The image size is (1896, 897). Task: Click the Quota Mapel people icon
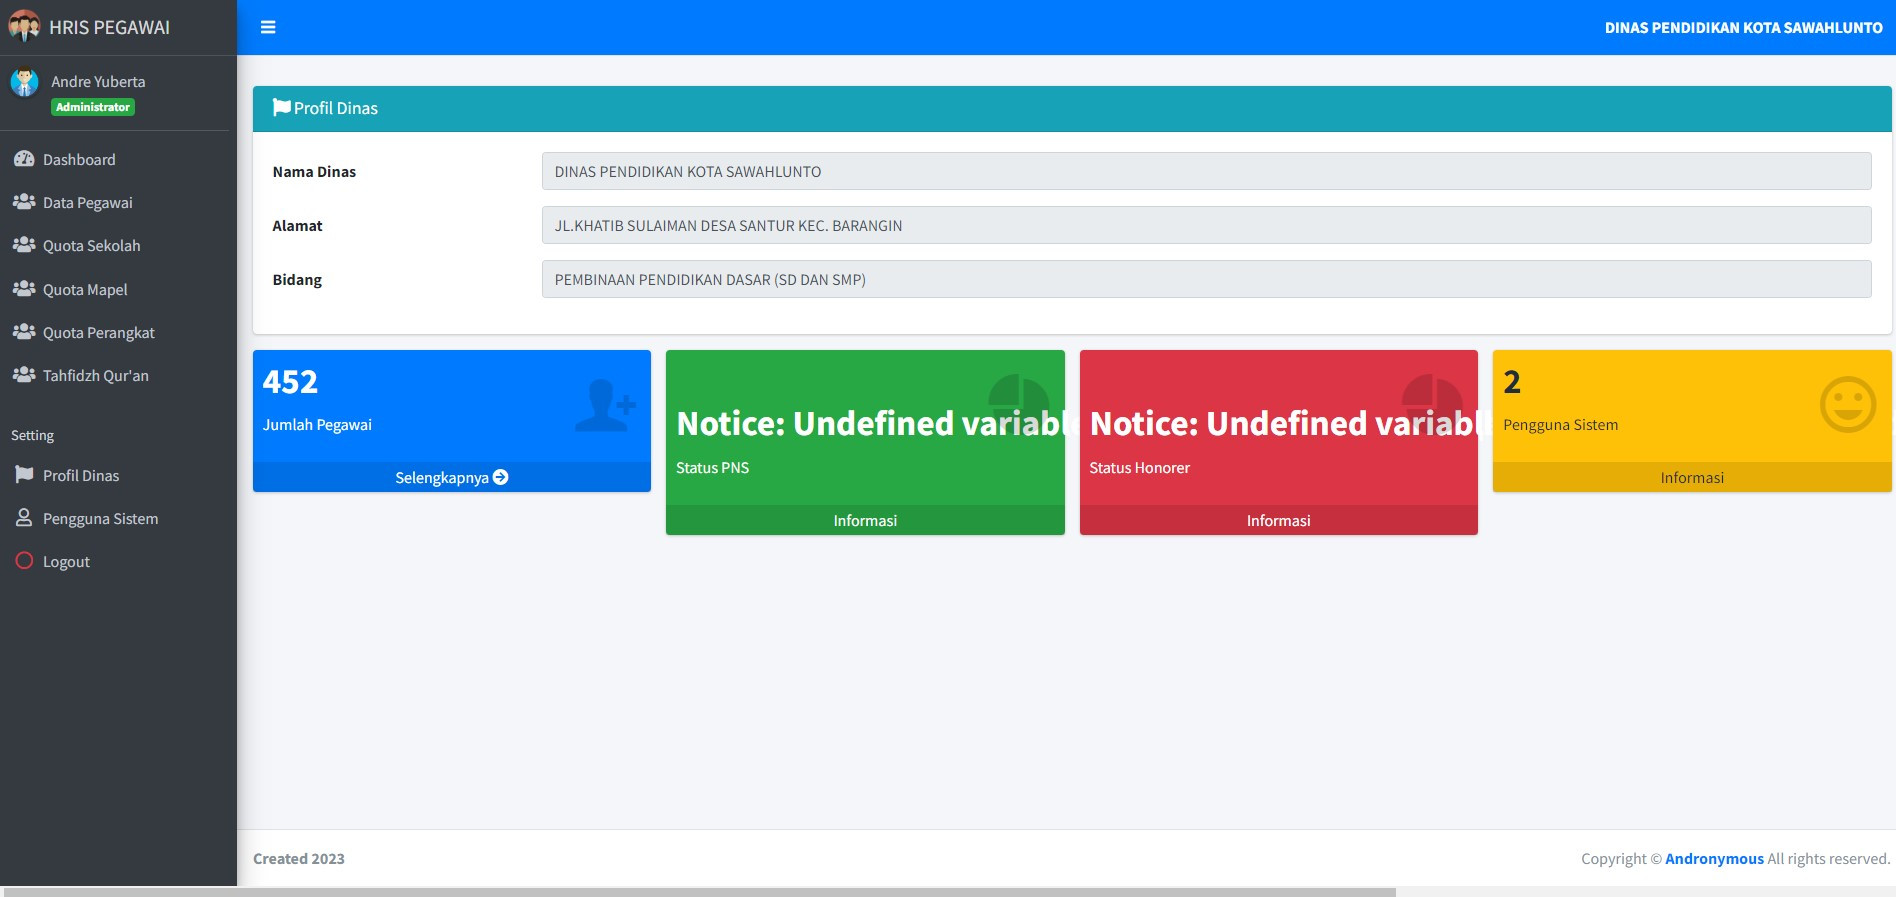point(24,289)
